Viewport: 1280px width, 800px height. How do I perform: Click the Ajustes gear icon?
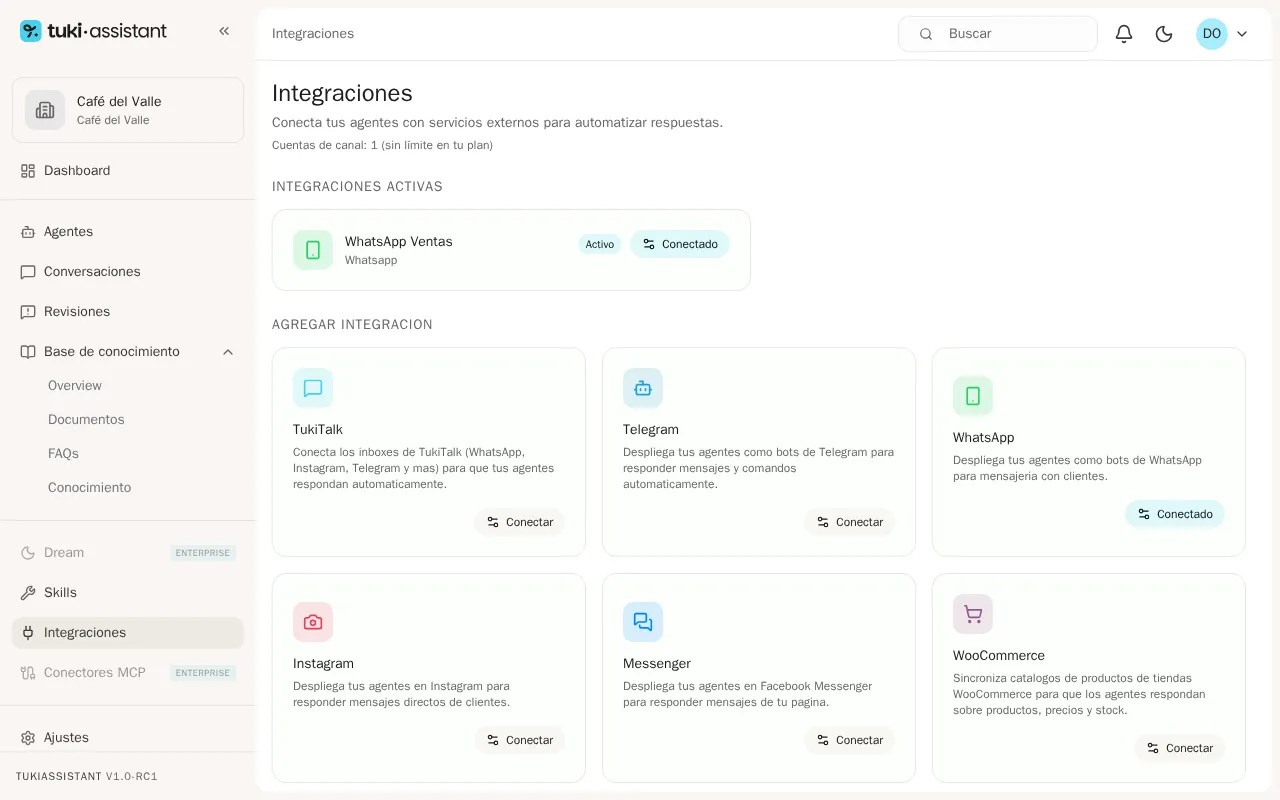pyautogui.click(x=28, y=738)
